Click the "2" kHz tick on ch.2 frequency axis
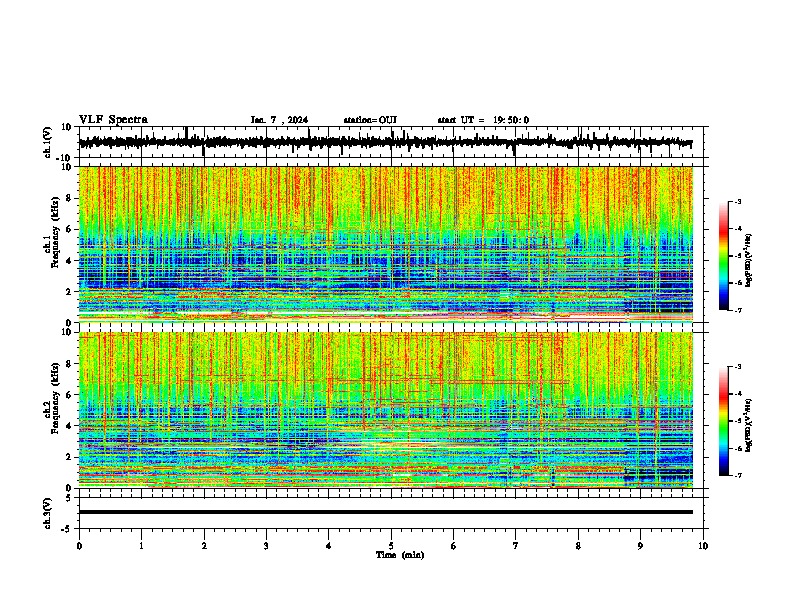 pyautogui.click(x=70, y=457)
